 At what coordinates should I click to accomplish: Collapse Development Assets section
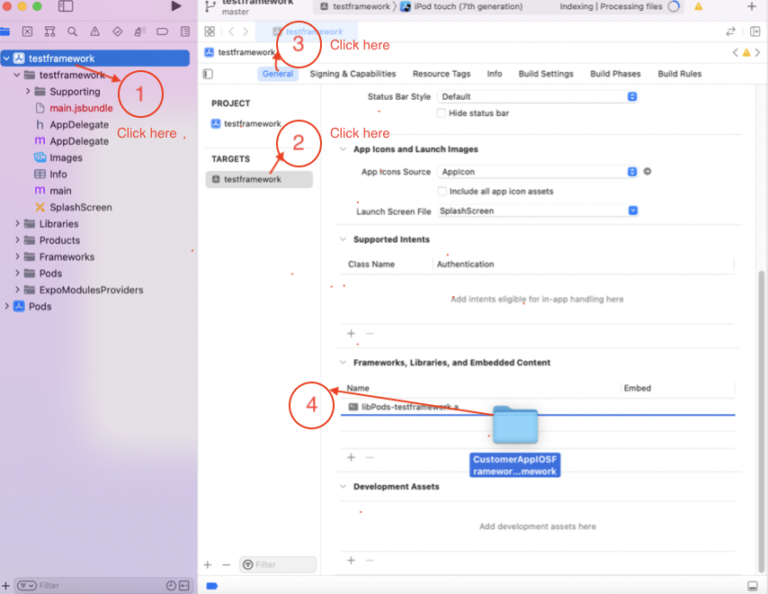pos(343,486)
